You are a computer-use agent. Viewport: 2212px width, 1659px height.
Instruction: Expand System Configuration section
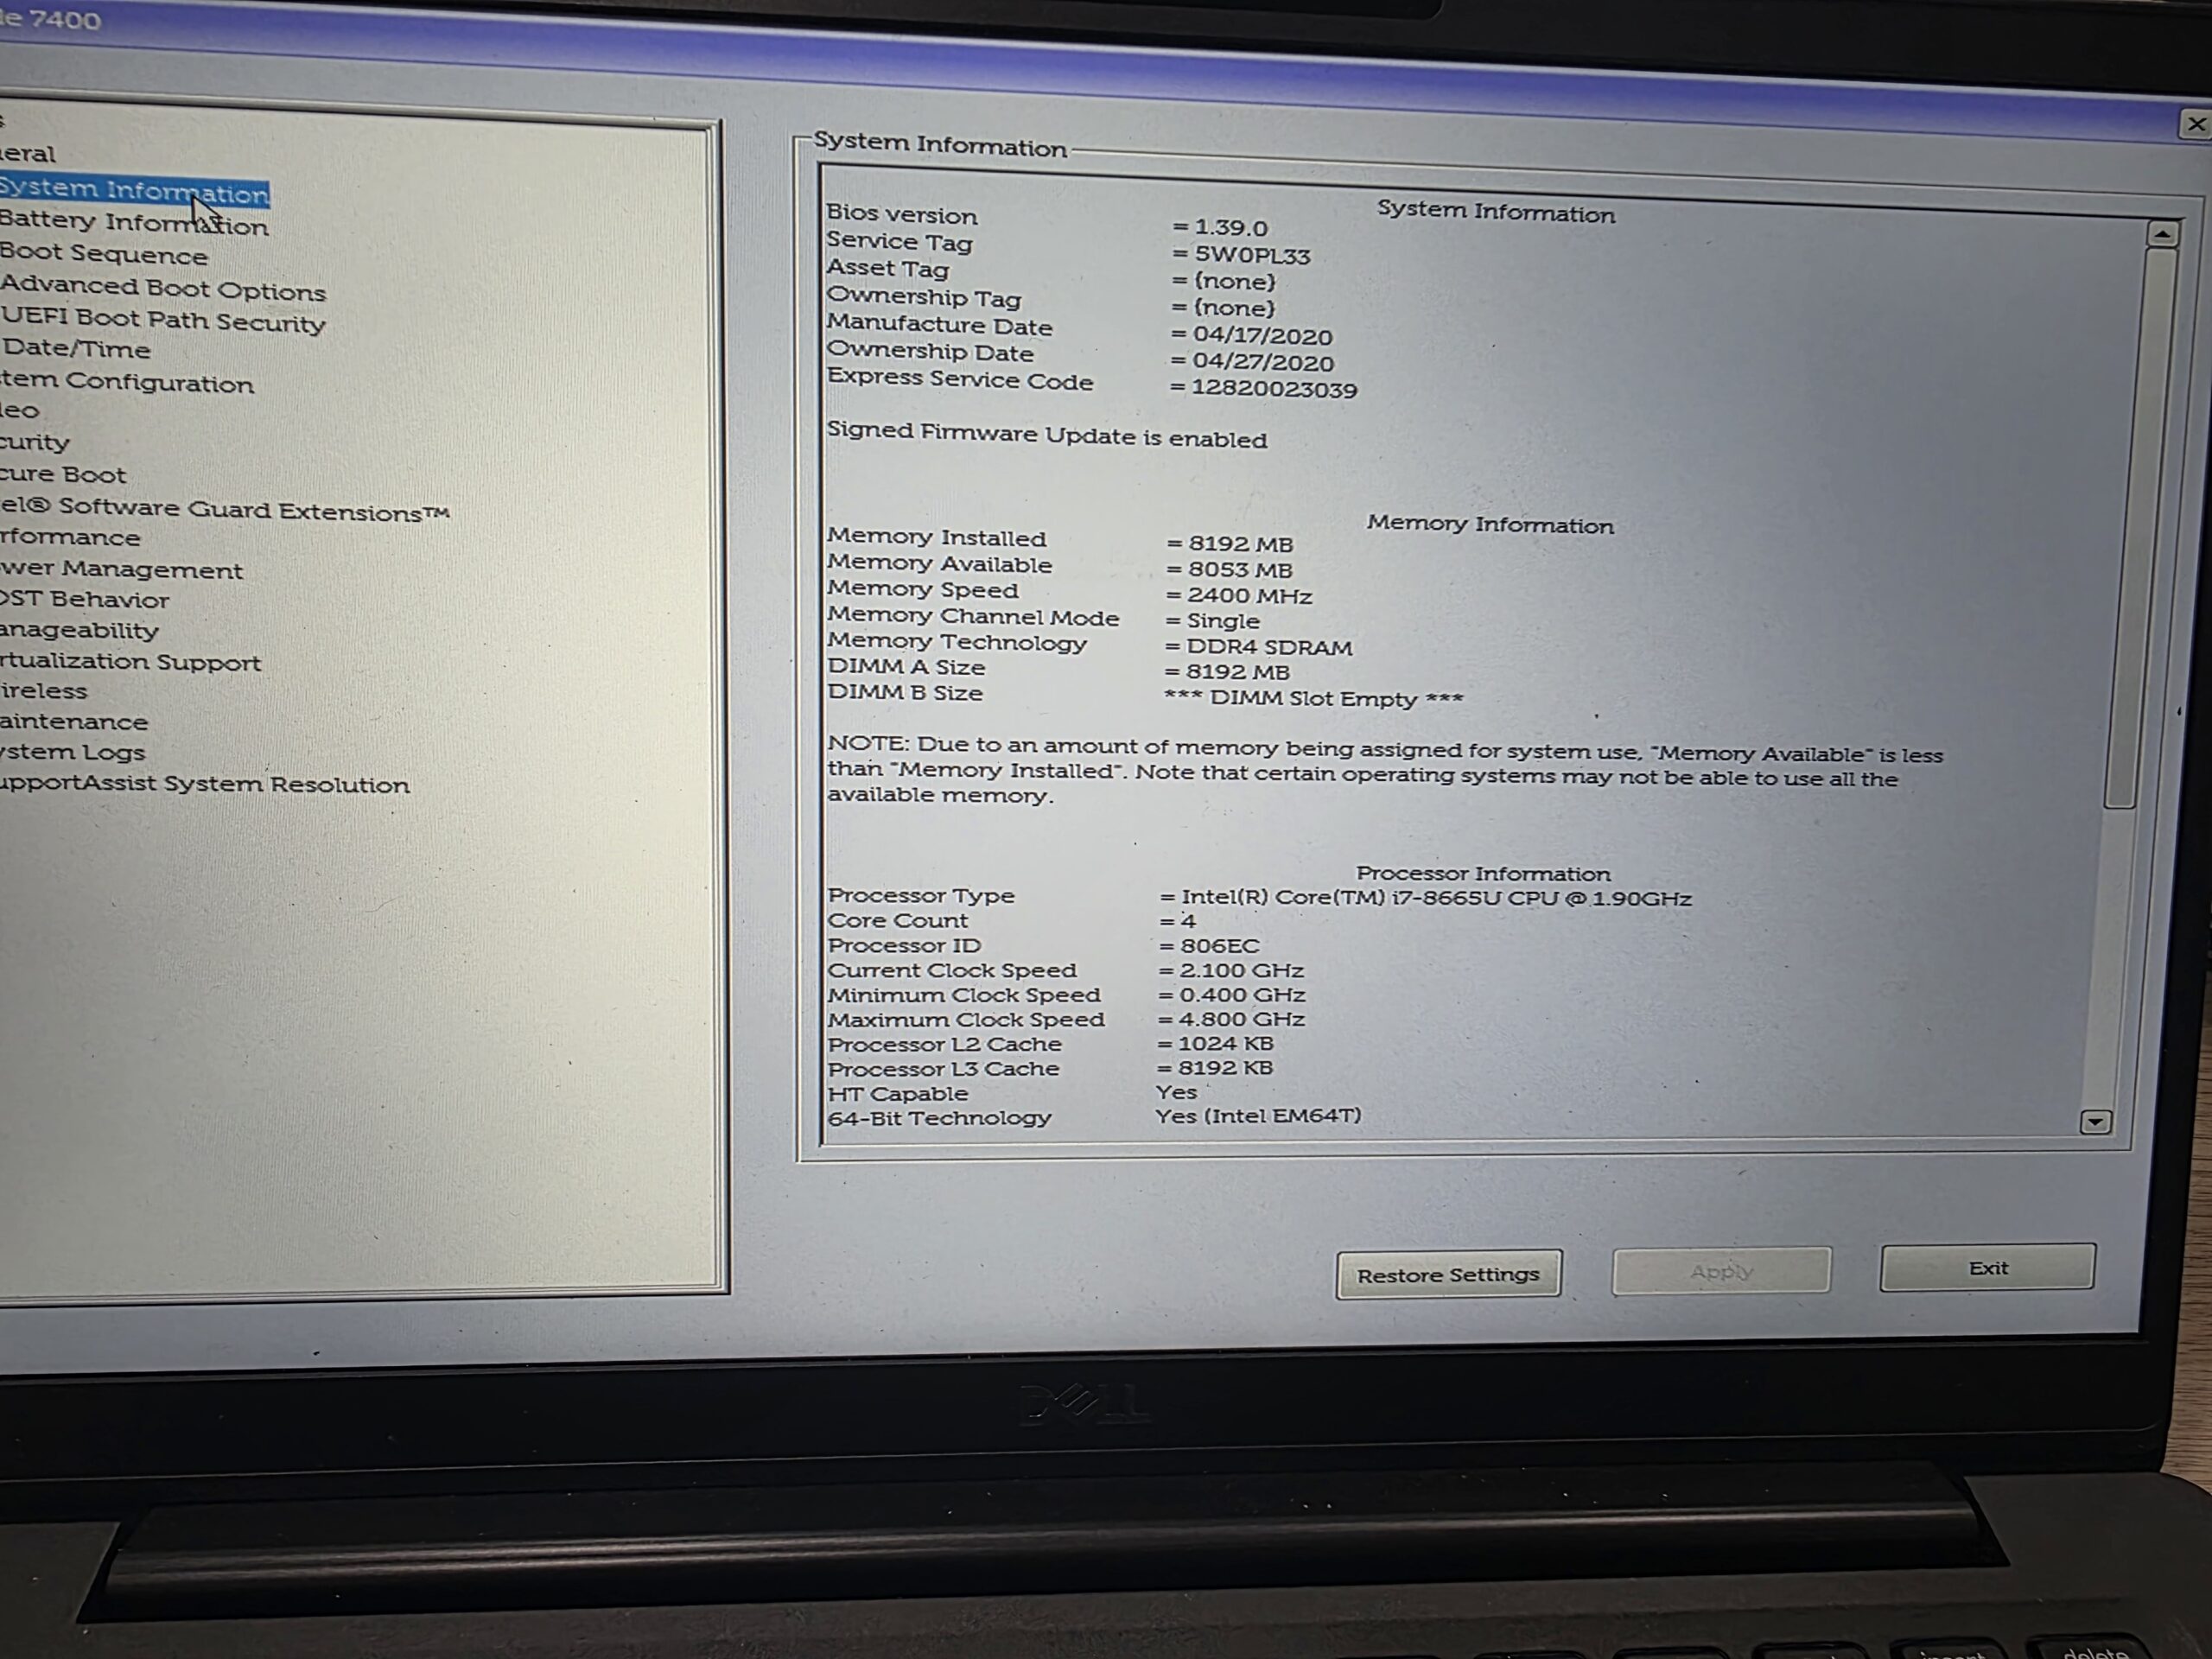coord(127,382)
